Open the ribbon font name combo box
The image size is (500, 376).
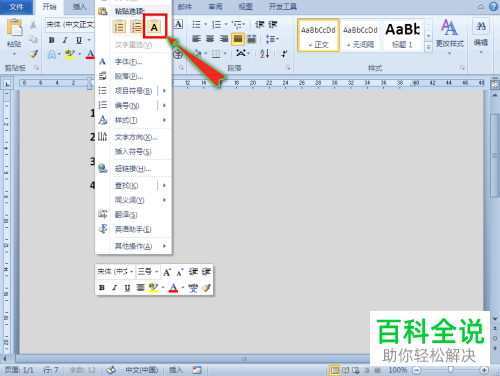click(70, 24)
